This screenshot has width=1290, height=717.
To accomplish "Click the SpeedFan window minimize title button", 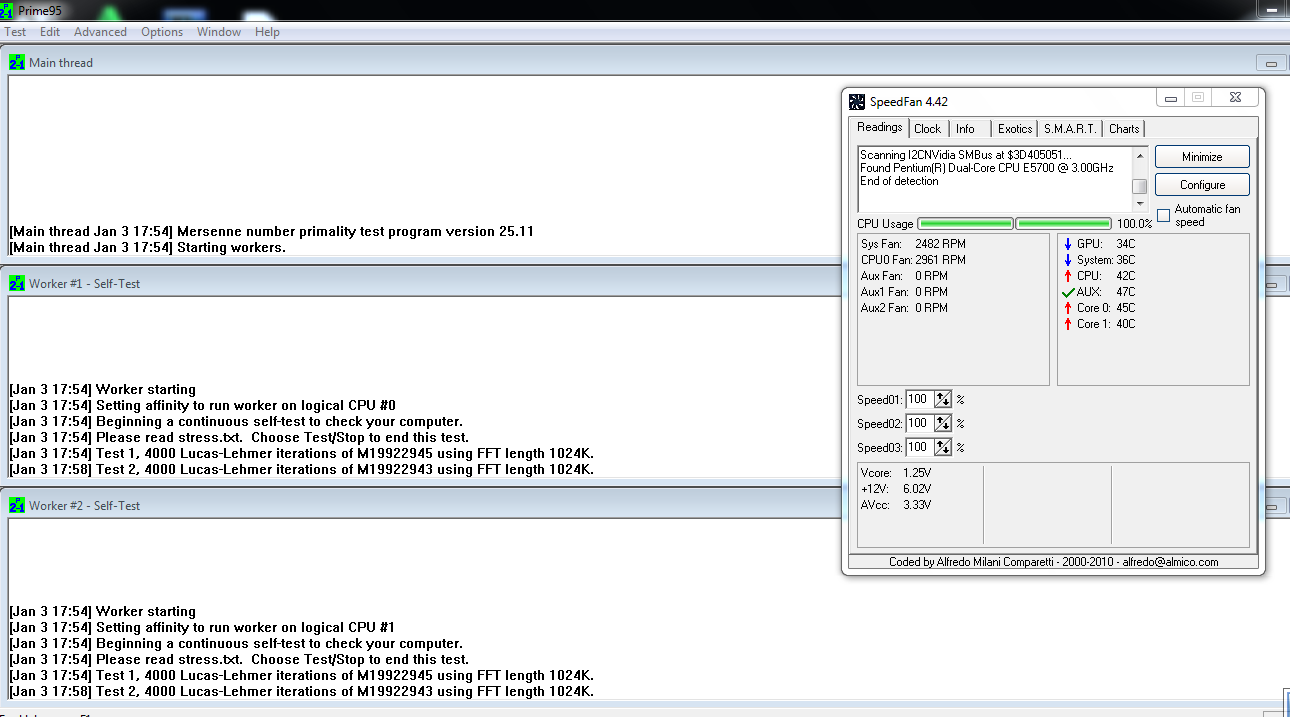I will tap(1171, 98).
